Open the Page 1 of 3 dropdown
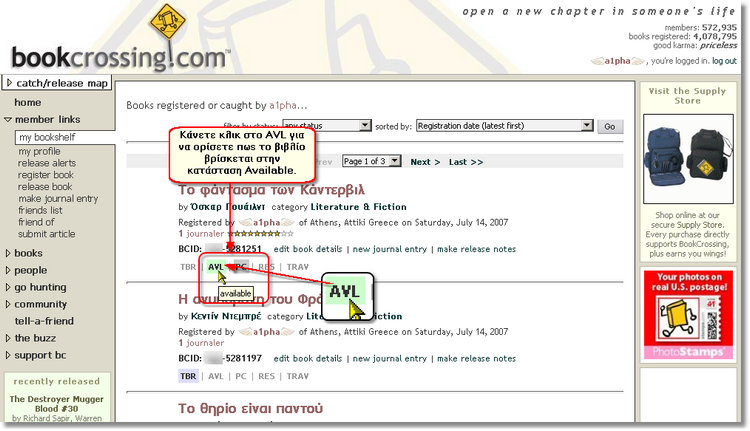This screenshot has width=750, height=431. (371, 161)
